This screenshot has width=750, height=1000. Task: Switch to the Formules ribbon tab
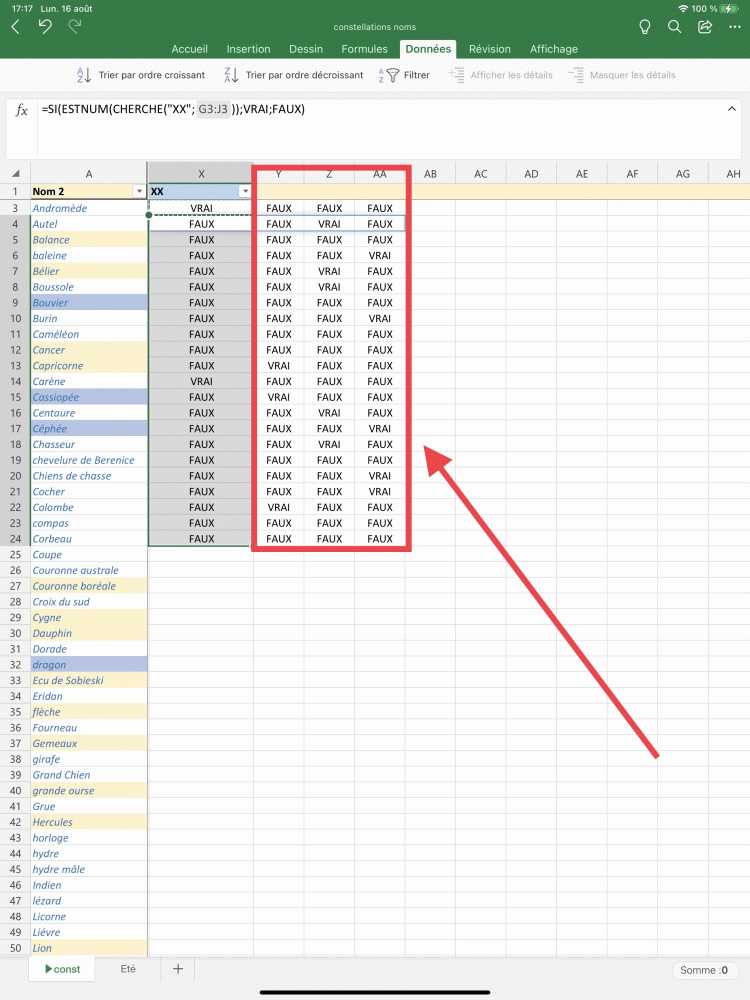click(x=364, y=49)
